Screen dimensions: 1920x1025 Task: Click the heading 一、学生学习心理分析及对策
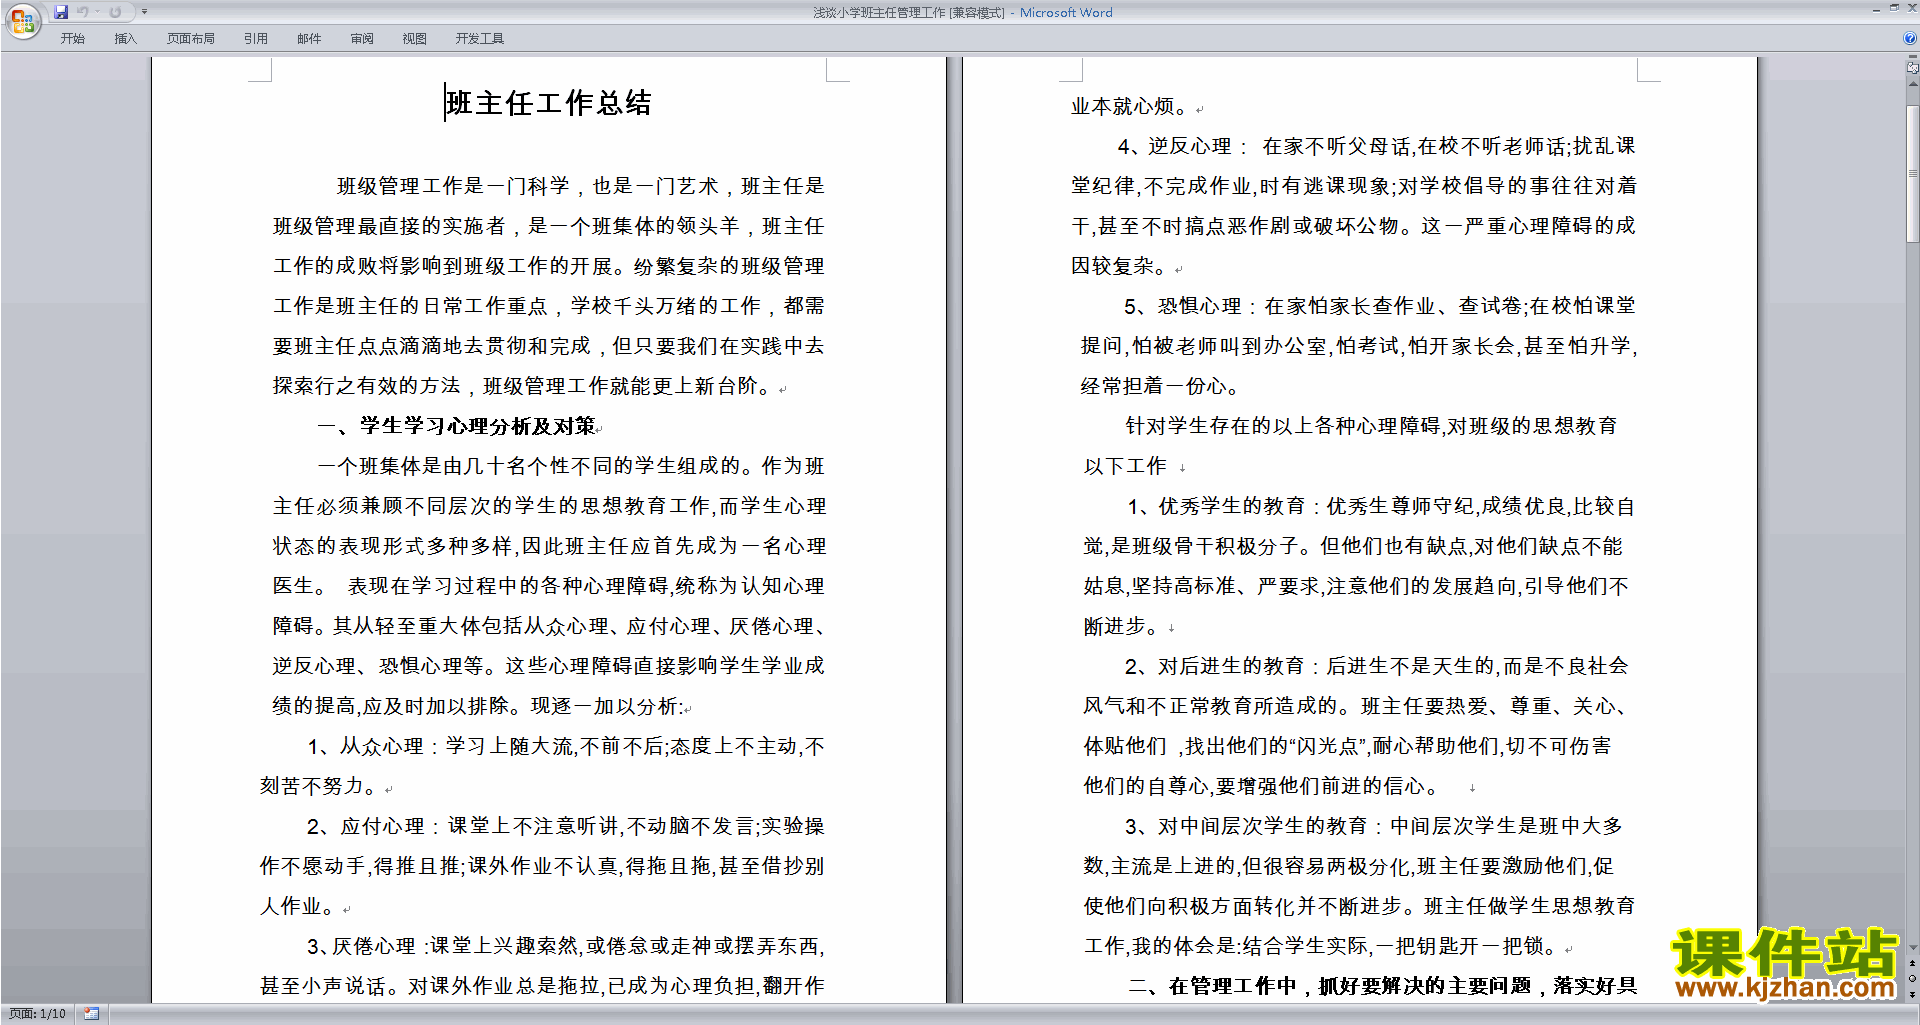pyautogui.click(x=456, y=426)
